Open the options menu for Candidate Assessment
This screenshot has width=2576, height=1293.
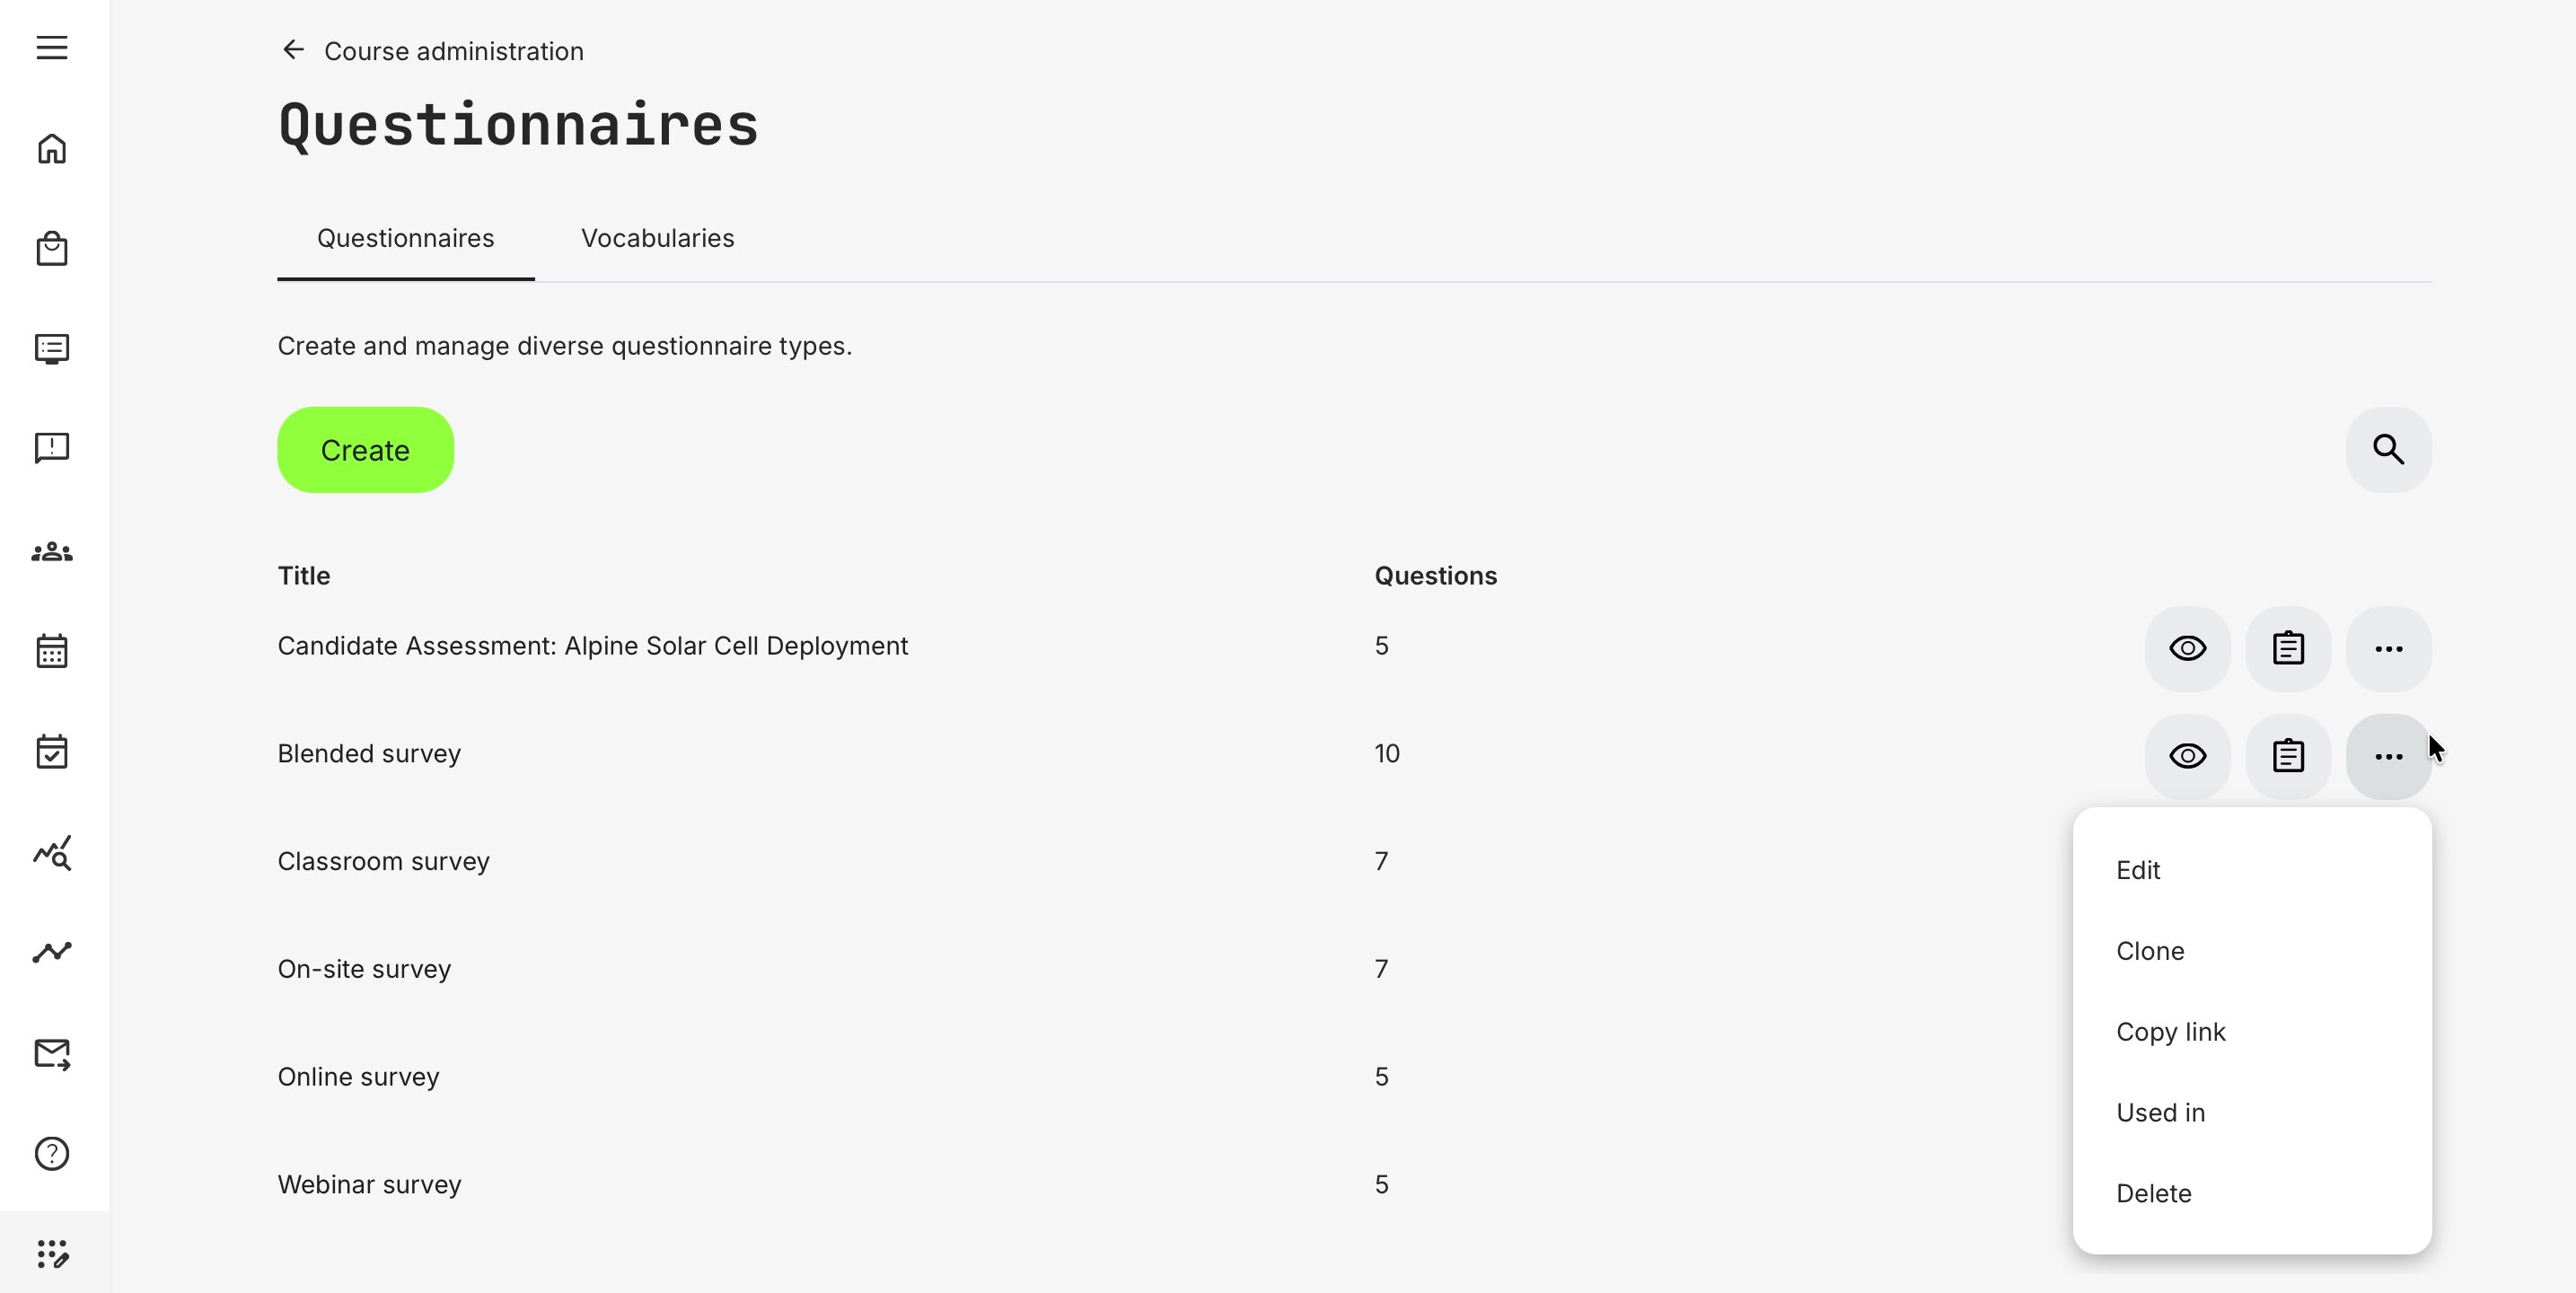(2389, 648)
